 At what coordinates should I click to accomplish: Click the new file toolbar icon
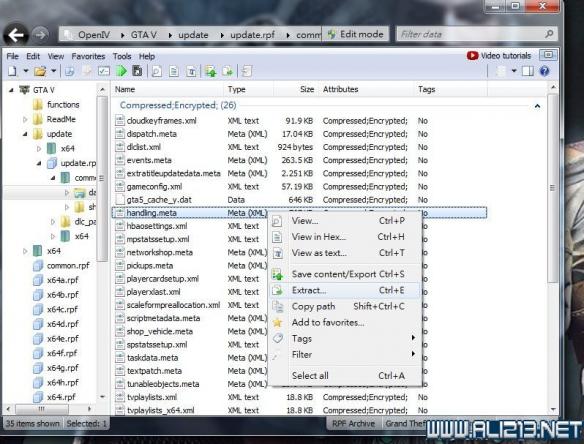(x=12, y=71)
